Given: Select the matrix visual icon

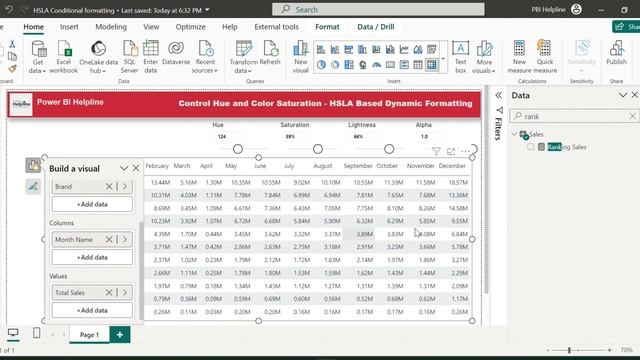Looking at the screenshot, I should click(x=432, y=65).
